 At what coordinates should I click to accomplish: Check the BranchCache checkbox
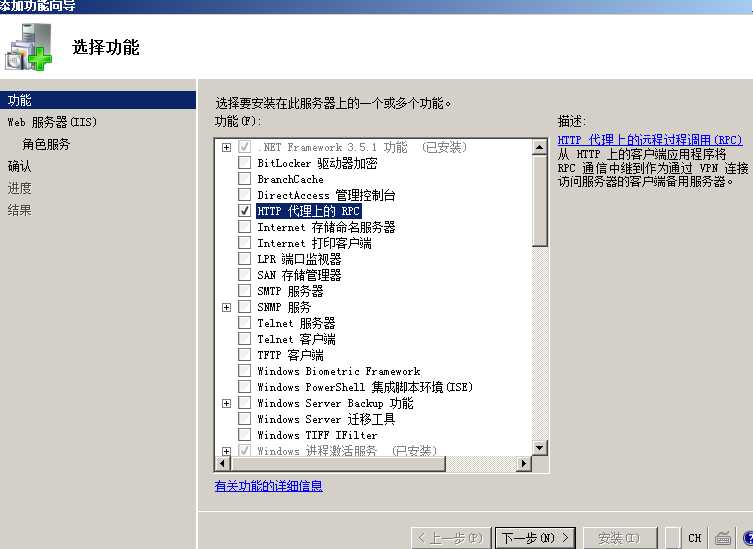[244, 179]
